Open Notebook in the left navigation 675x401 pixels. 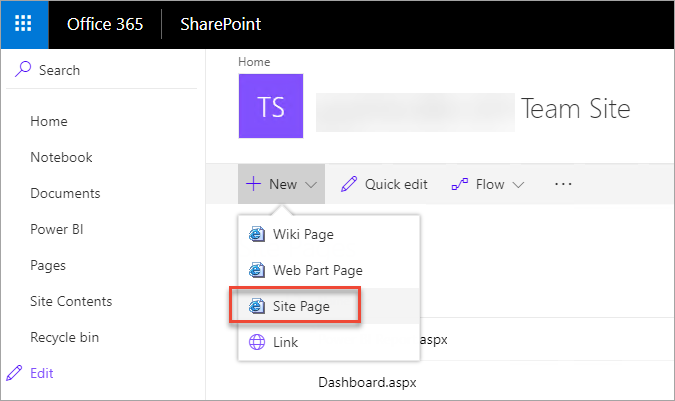coord(61,157)
